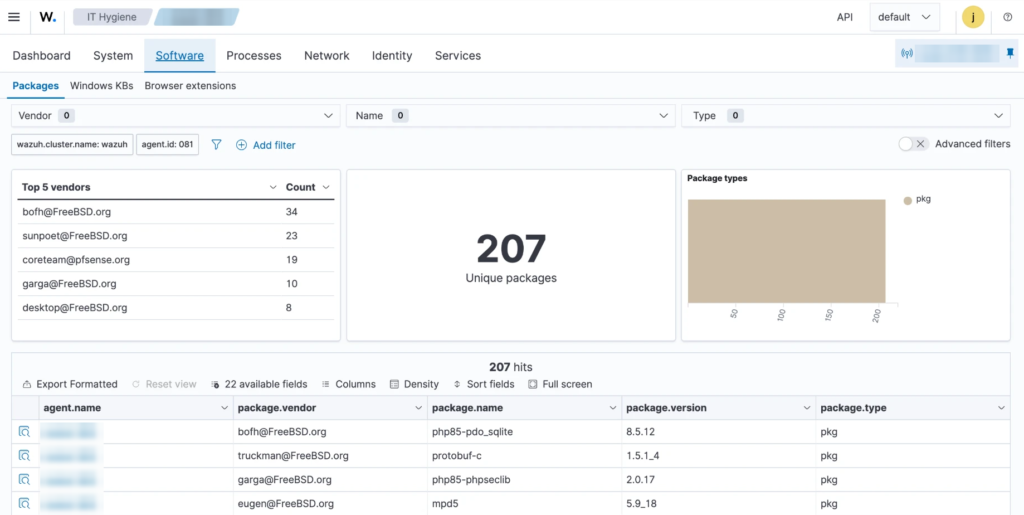
Task: Expand the Name filter dropdown
Action: (511, 116)
